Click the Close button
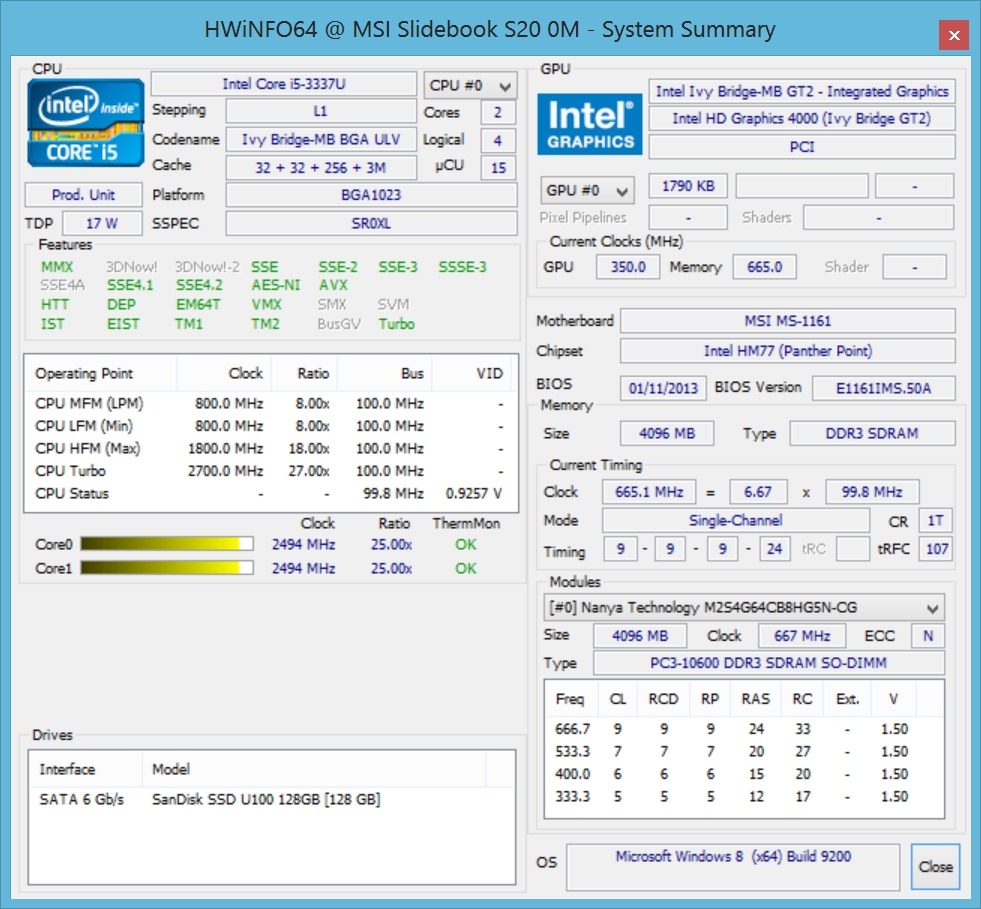Viewport: 981px width, 909px height. click(x=935, y=866)
